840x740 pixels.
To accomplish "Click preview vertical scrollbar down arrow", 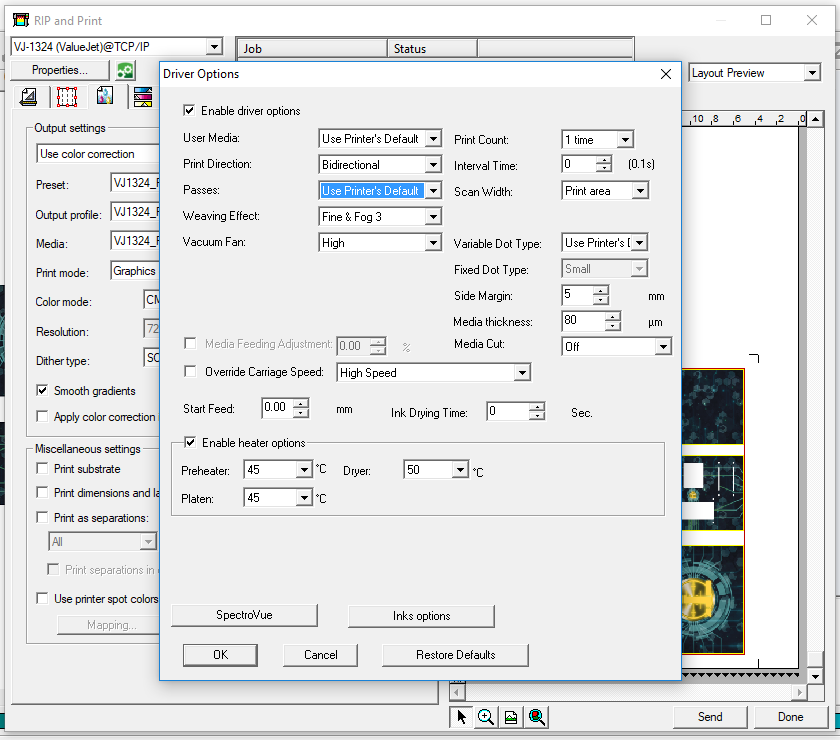I will click(815, 676).
